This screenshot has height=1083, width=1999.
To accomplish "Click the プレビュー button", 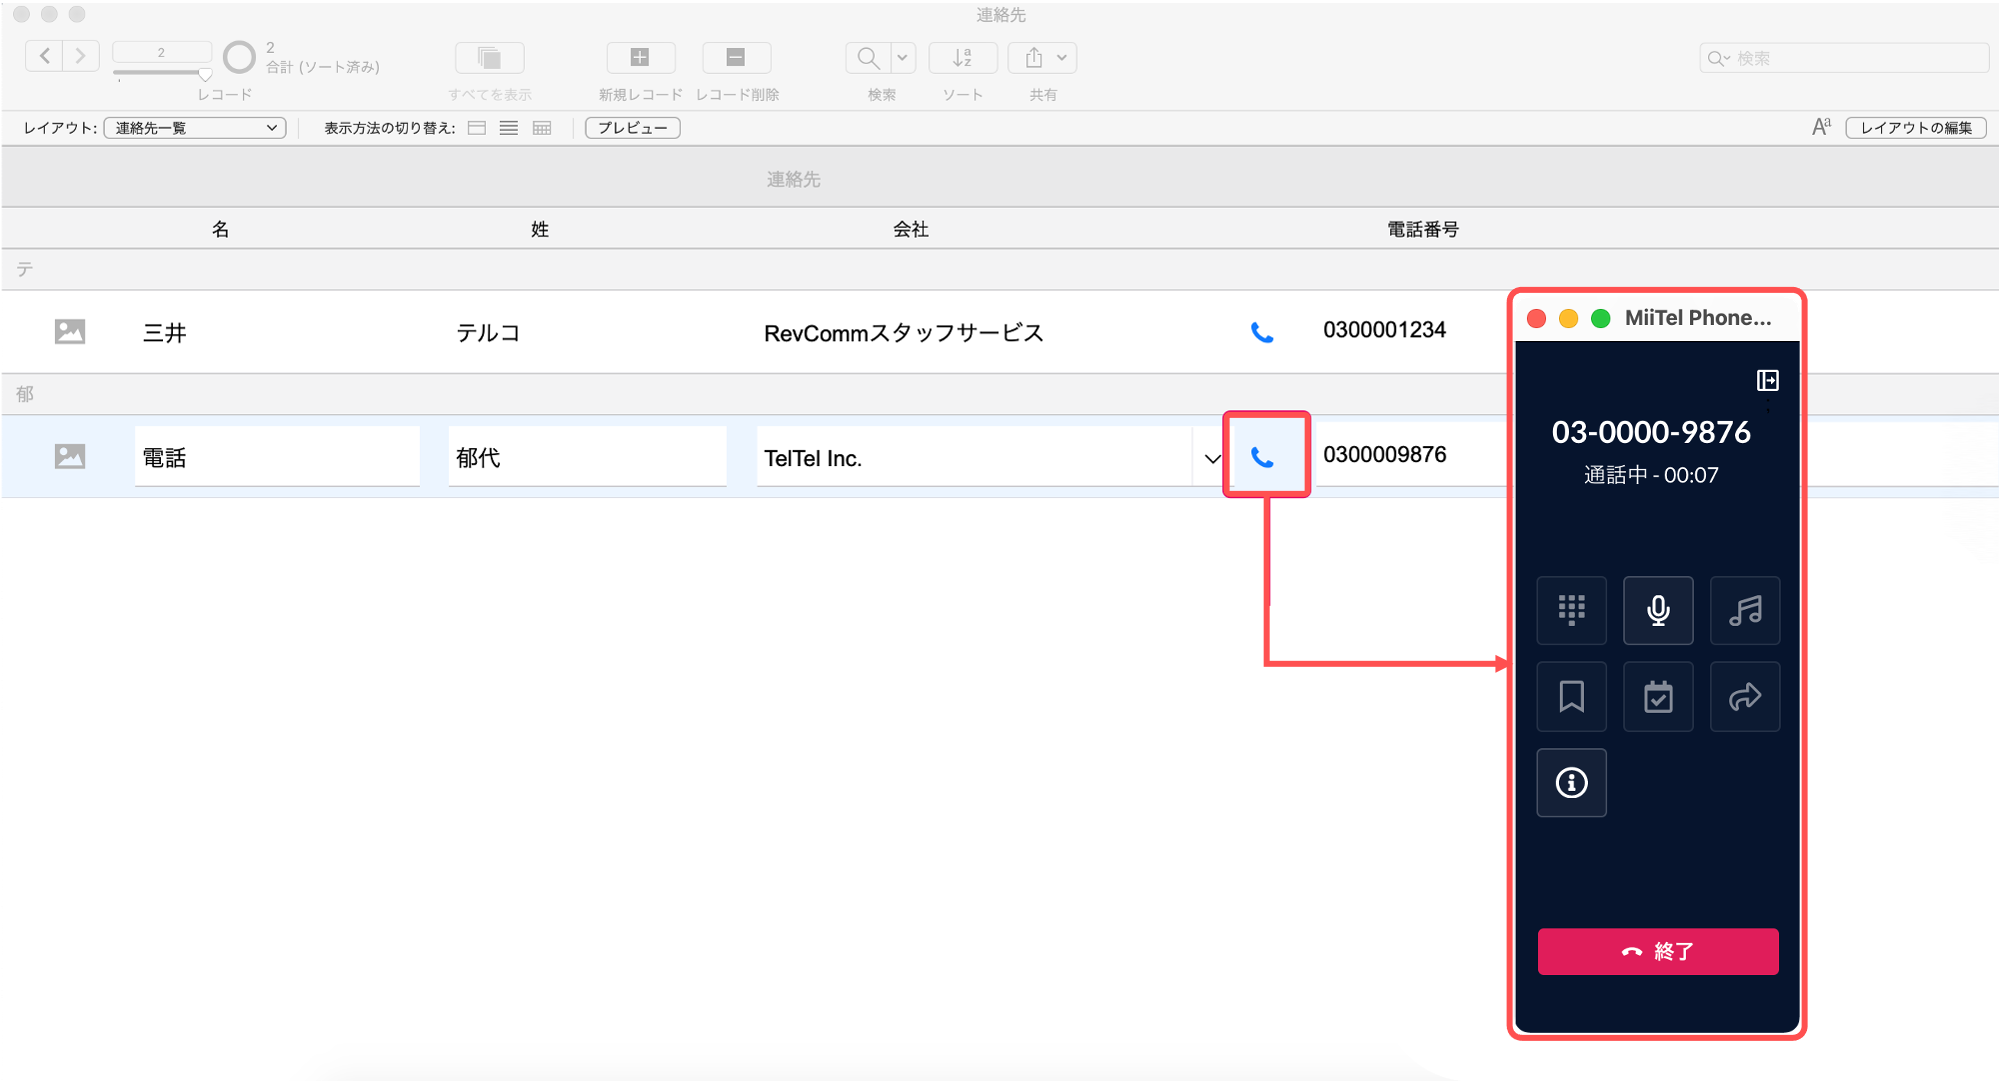I will click(x=633, y=128).
